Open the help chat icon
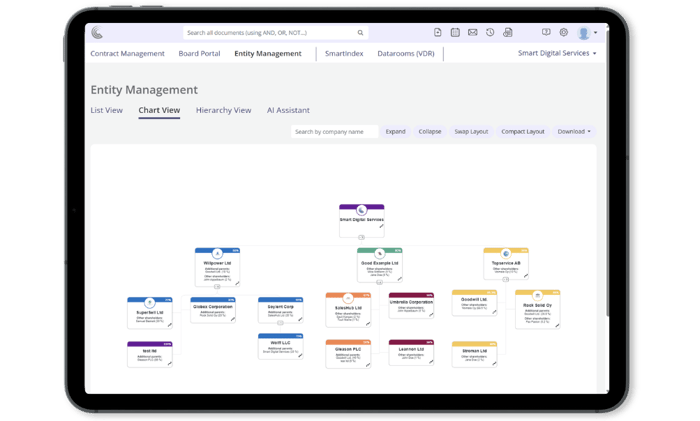 [x=546, y=32]
